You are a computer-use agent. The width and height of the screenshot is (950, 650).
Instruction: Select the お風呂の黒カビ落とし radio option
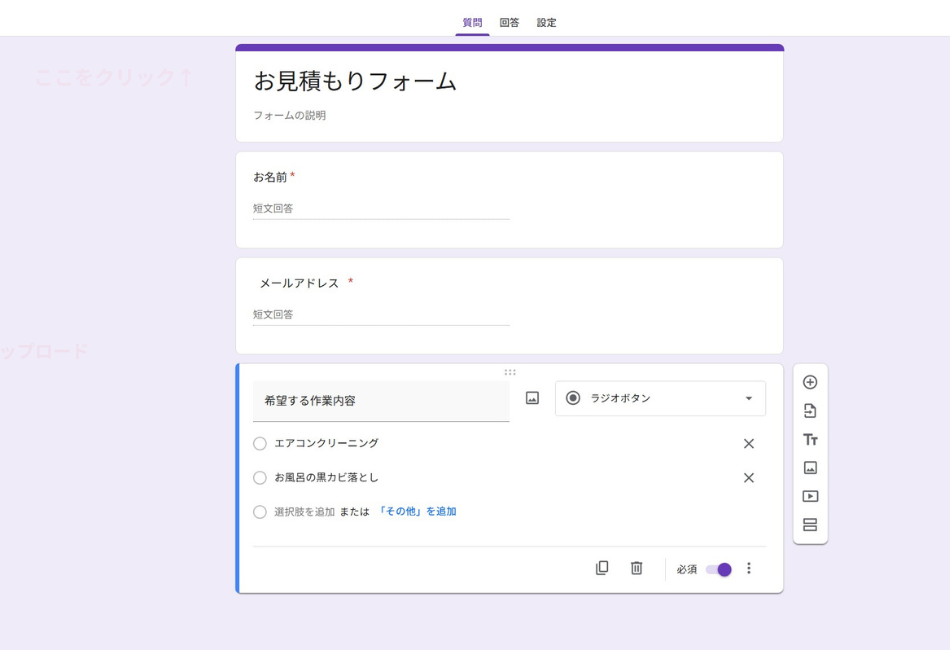[260, 478]
